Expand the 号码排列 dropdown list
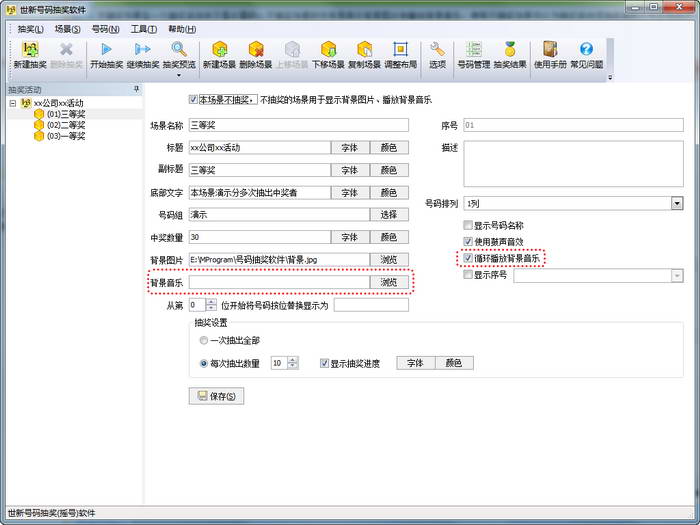The image size is (700, 525). pyautogui.click(x=677, y=203)
